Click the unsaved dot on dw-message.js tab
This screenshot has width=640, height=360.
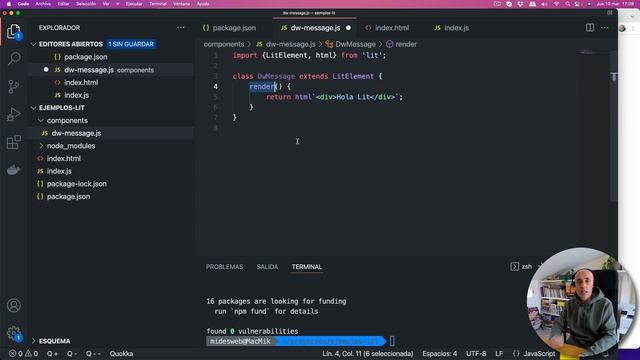click(348, 28)
